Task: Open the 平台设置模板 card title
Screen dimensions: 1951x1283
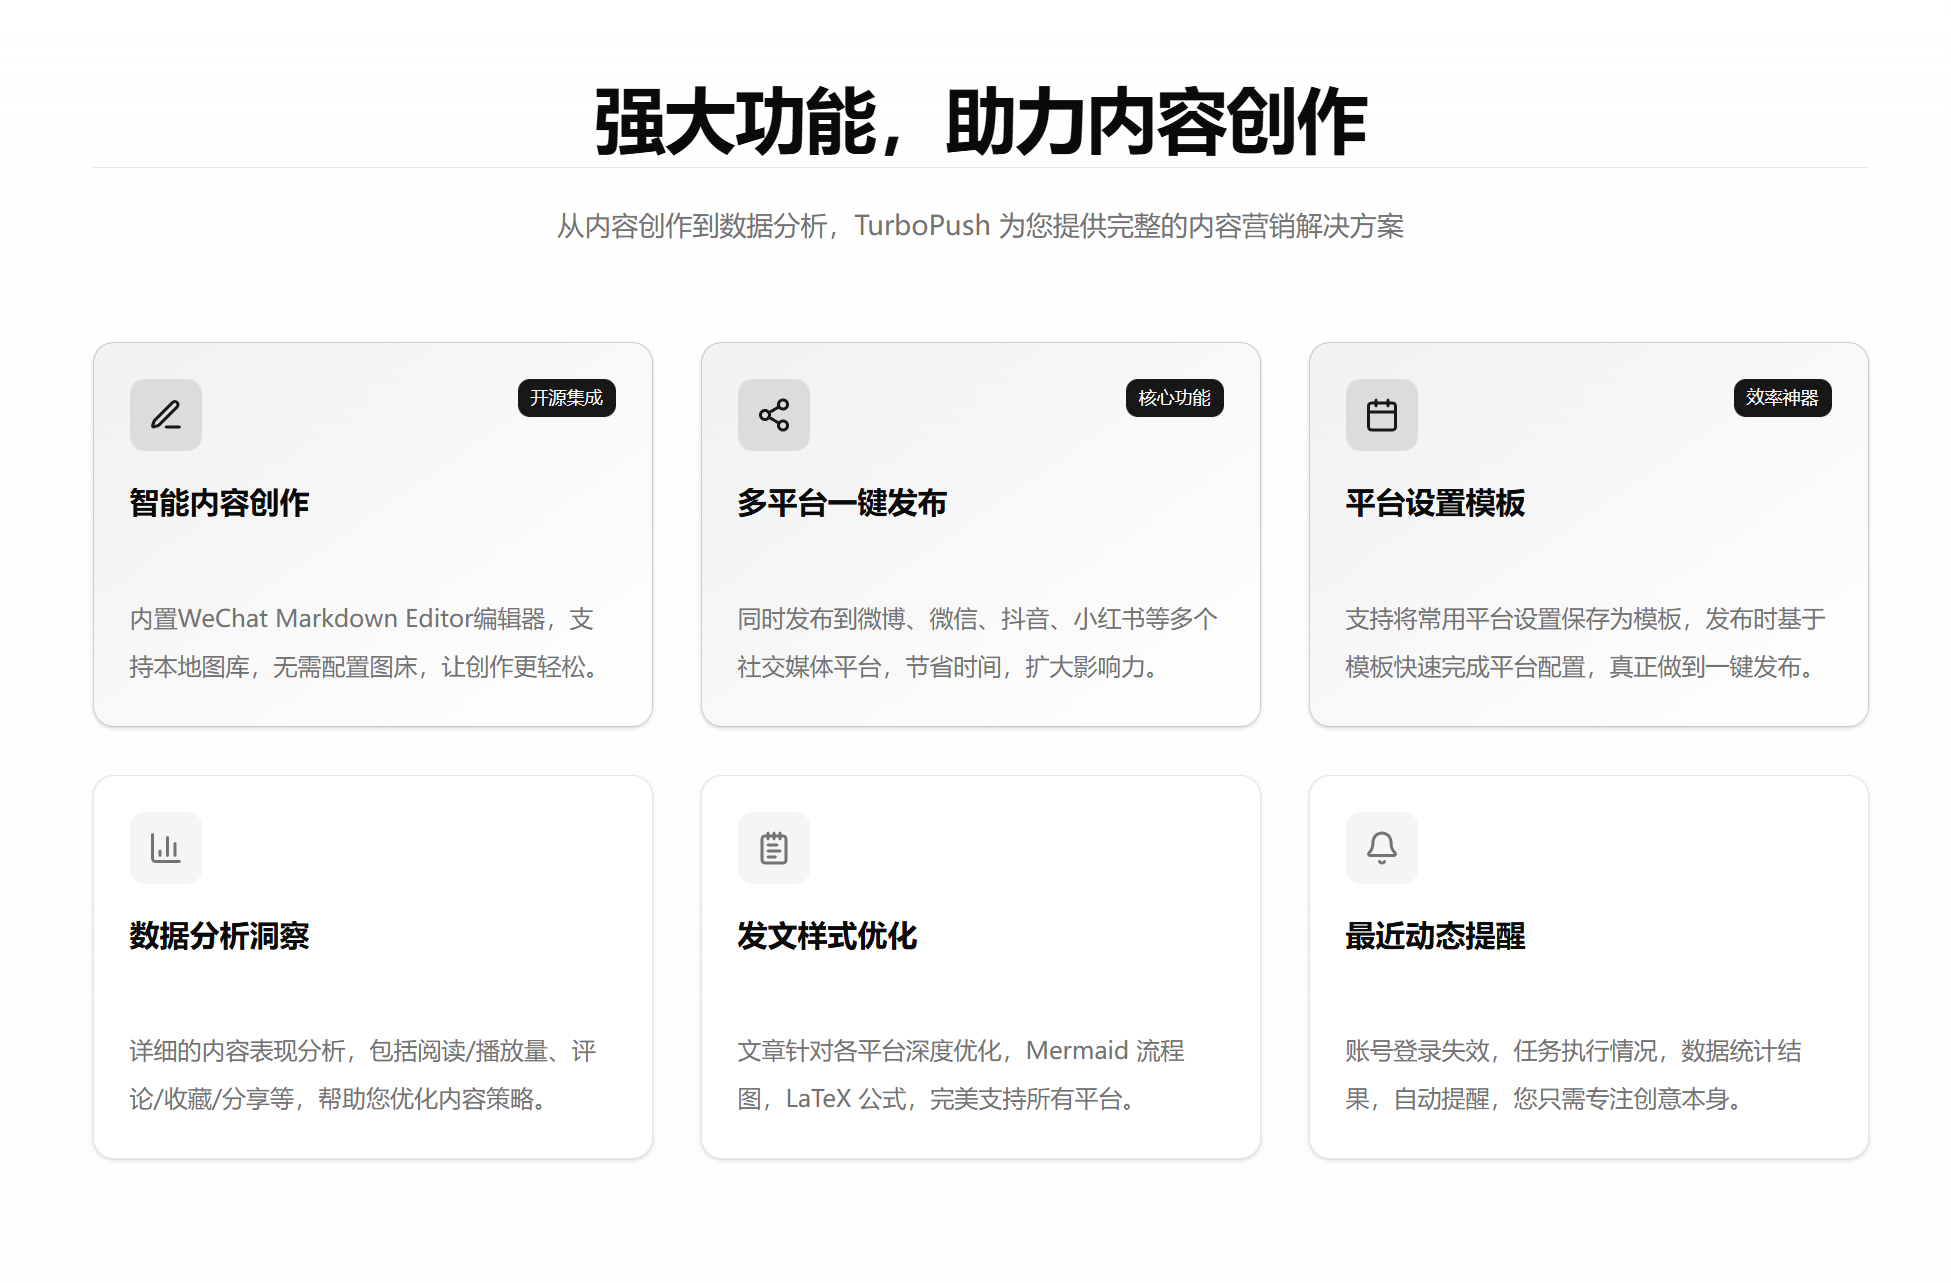Action: click(x=1435, y=503)
